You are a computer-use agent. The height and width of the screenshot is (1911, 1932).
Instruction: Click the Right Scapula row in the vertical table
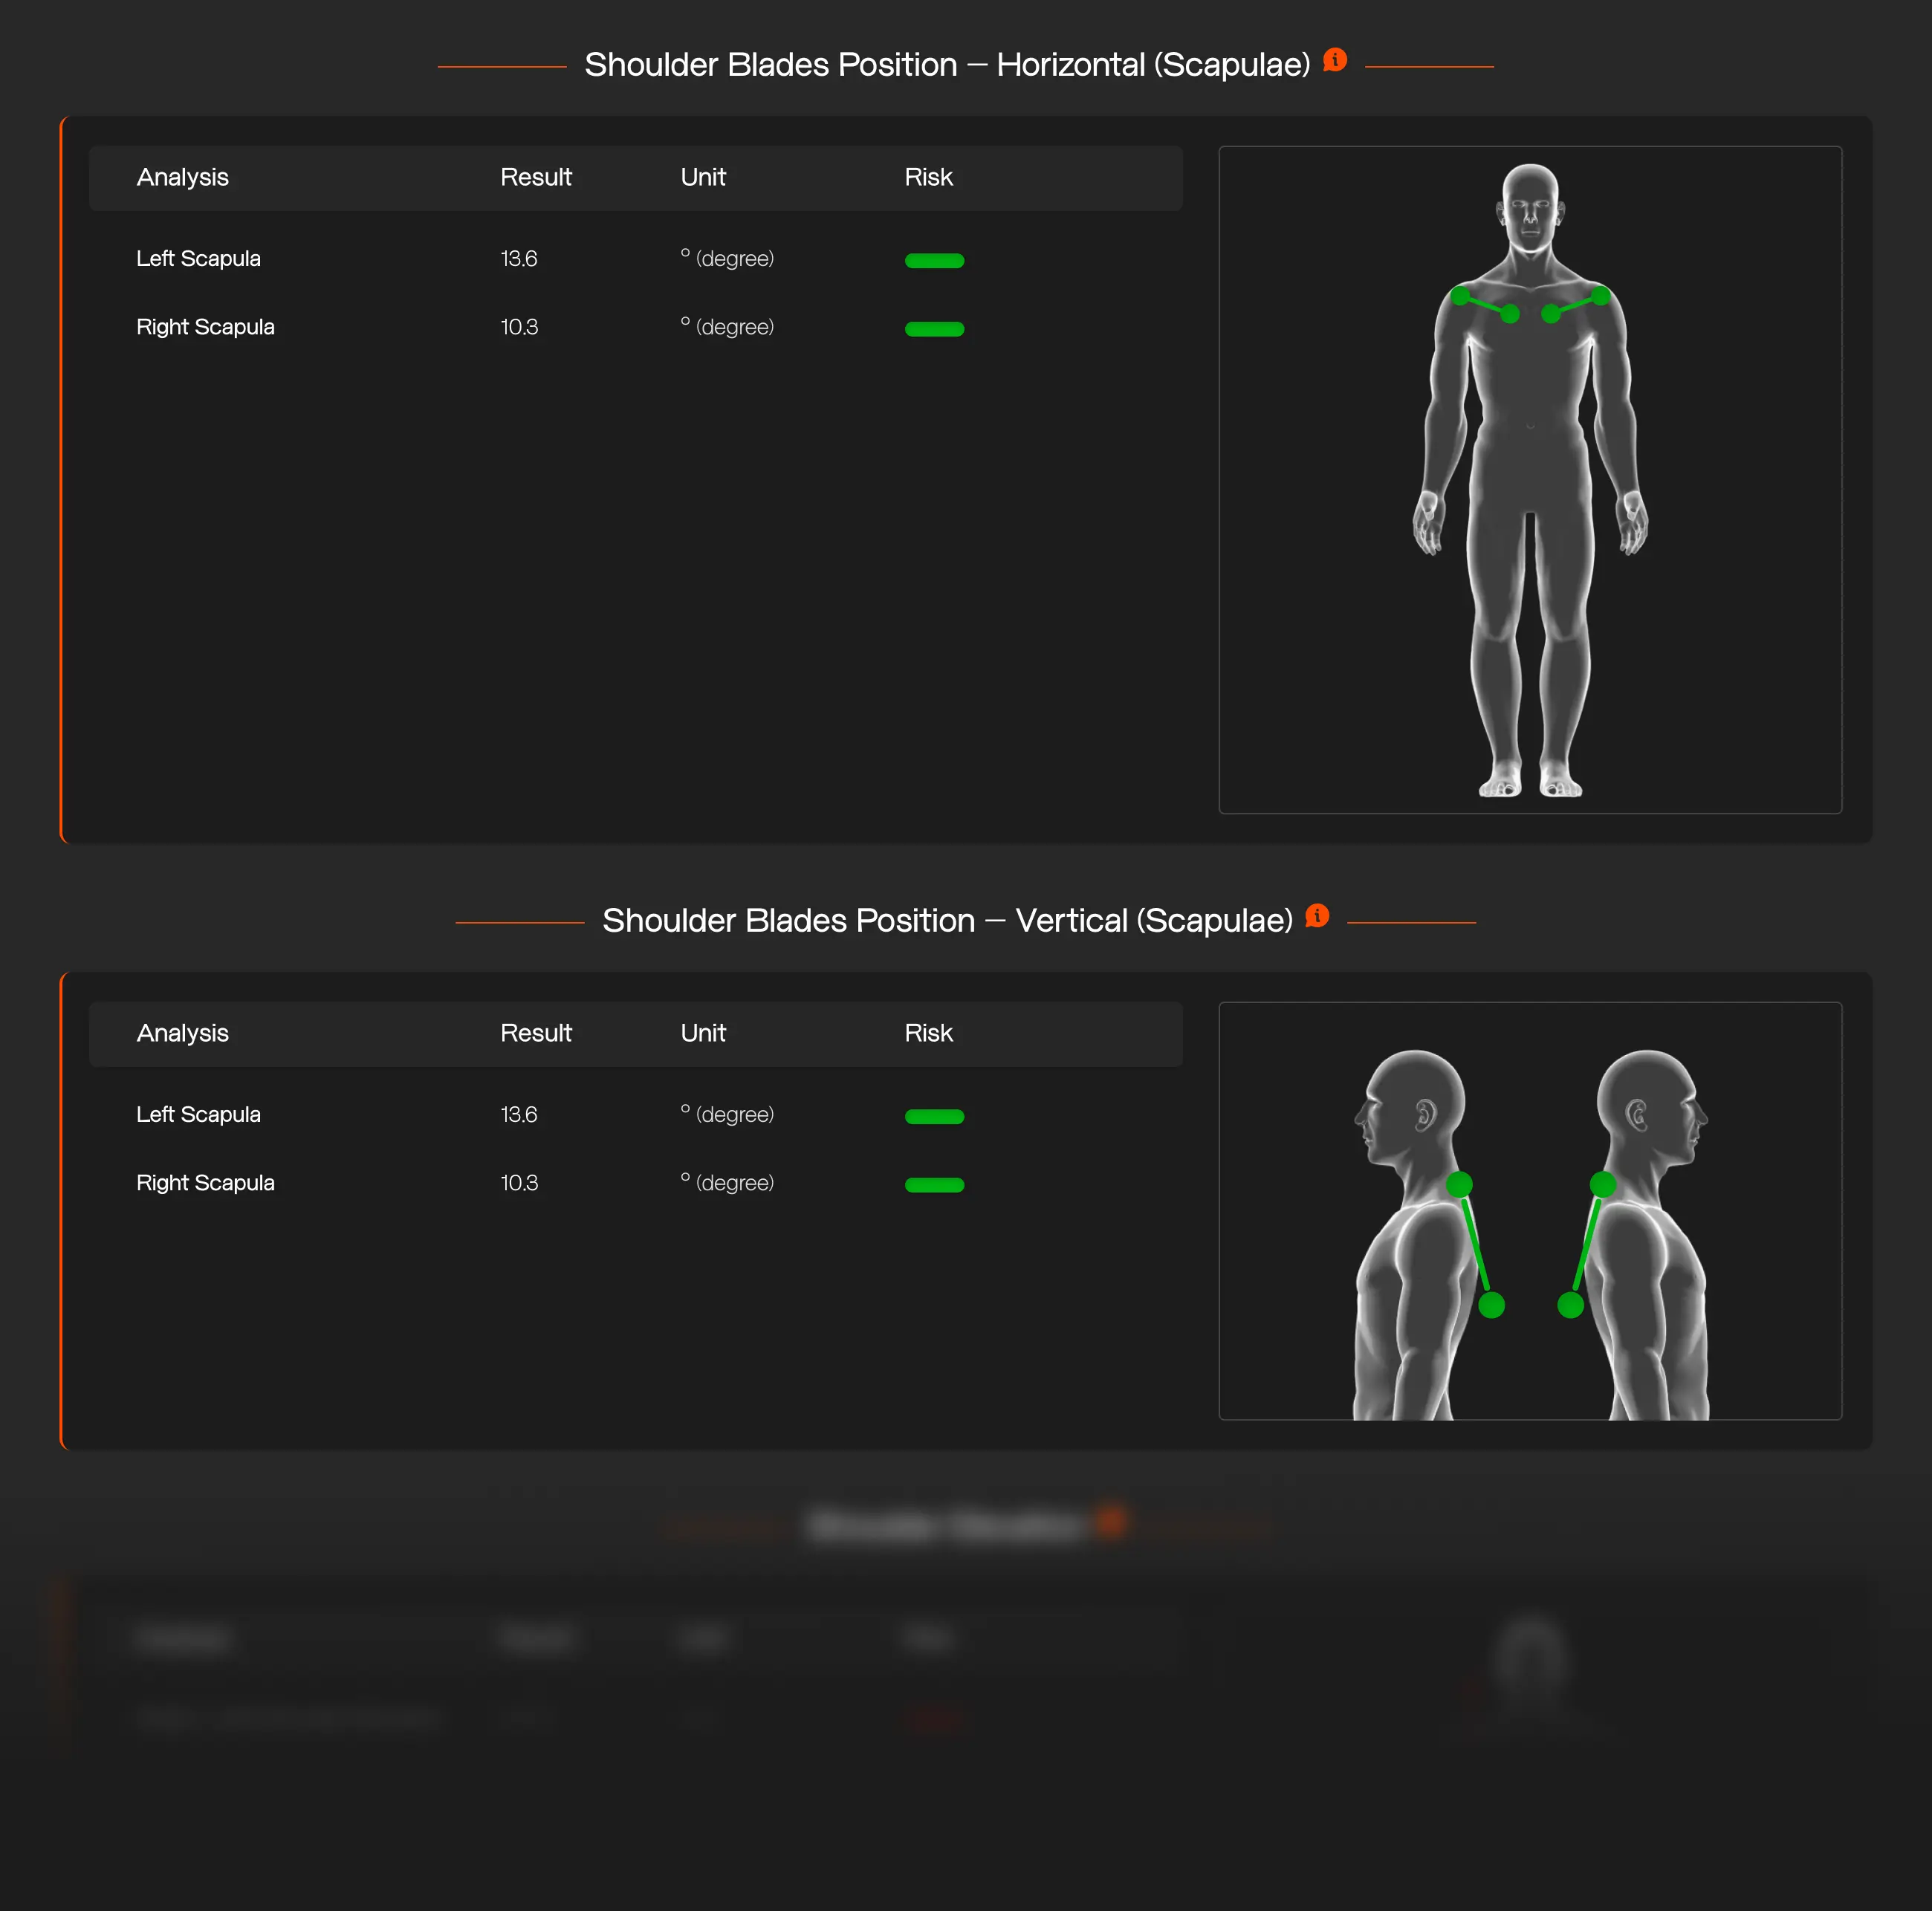(x=205, y=1182)
